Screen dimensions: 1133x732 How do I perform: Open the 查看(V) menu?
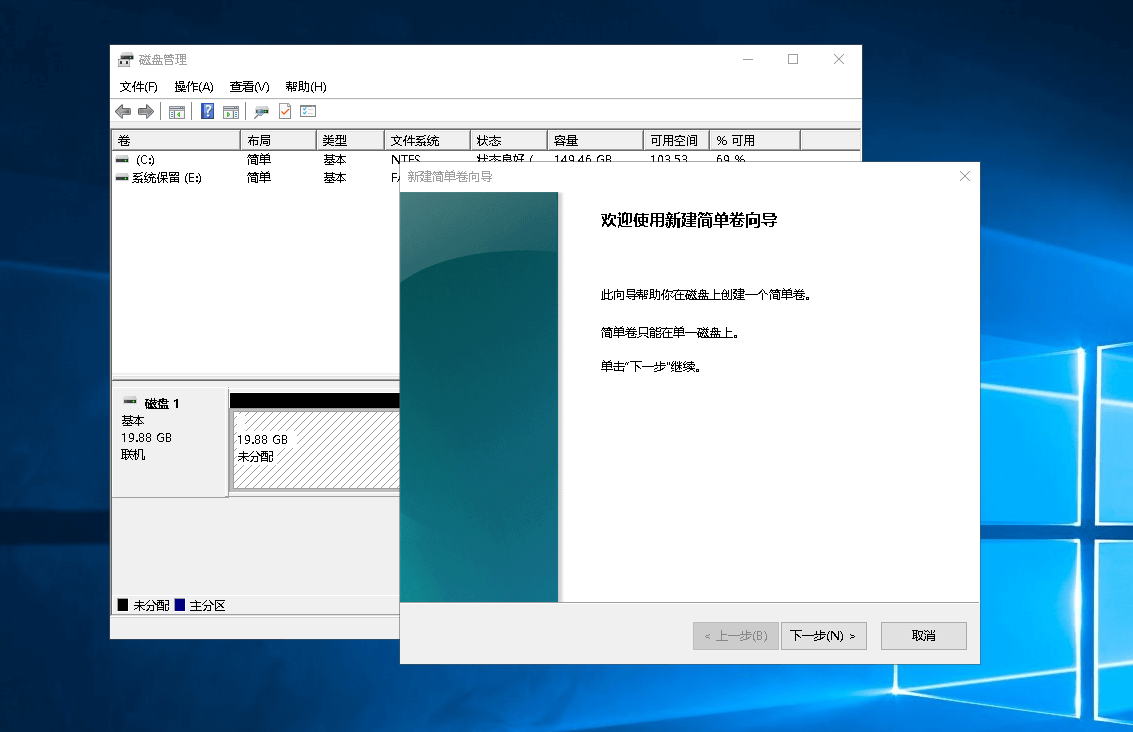tap(249, 87)
